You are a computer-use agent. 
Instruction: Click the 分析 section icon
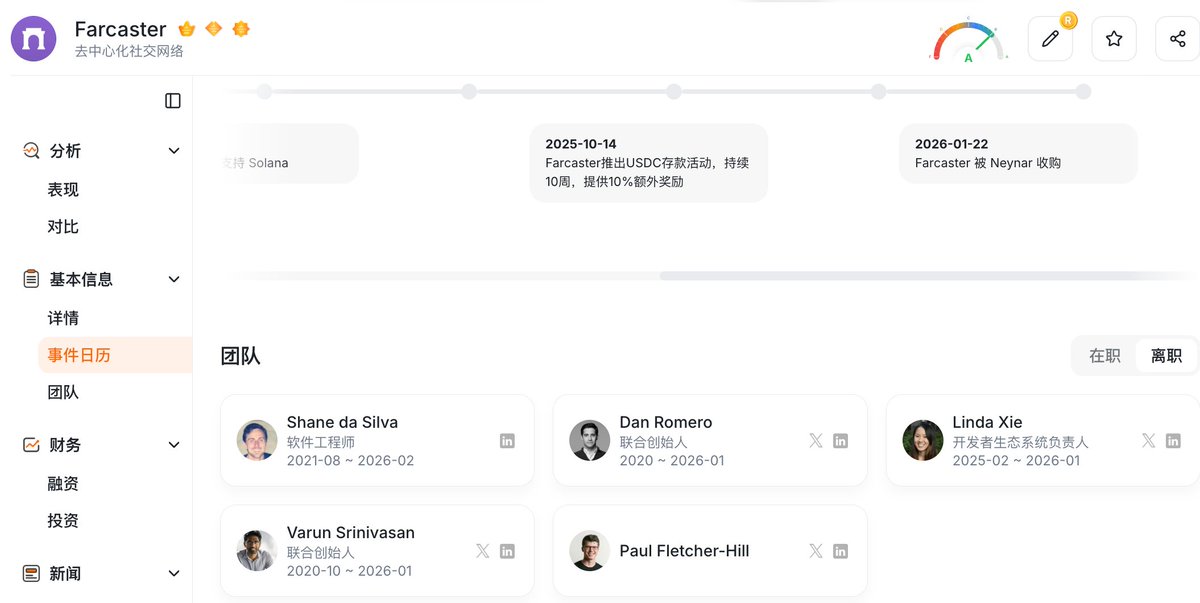click(32, 151)
